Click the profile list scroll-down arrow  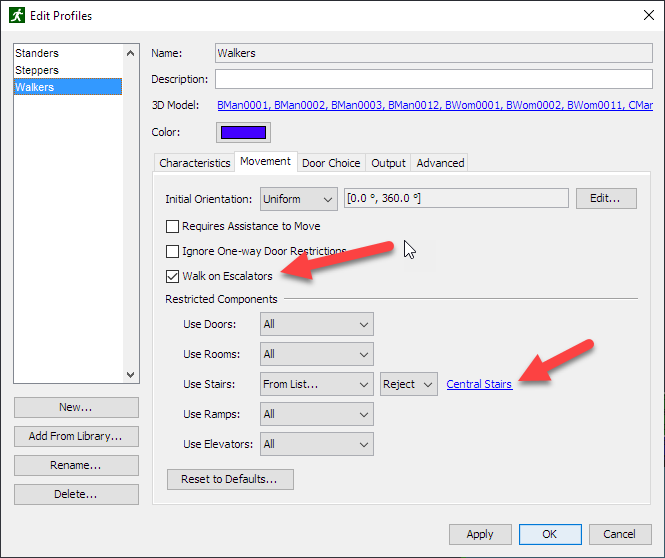click(130, 374)
